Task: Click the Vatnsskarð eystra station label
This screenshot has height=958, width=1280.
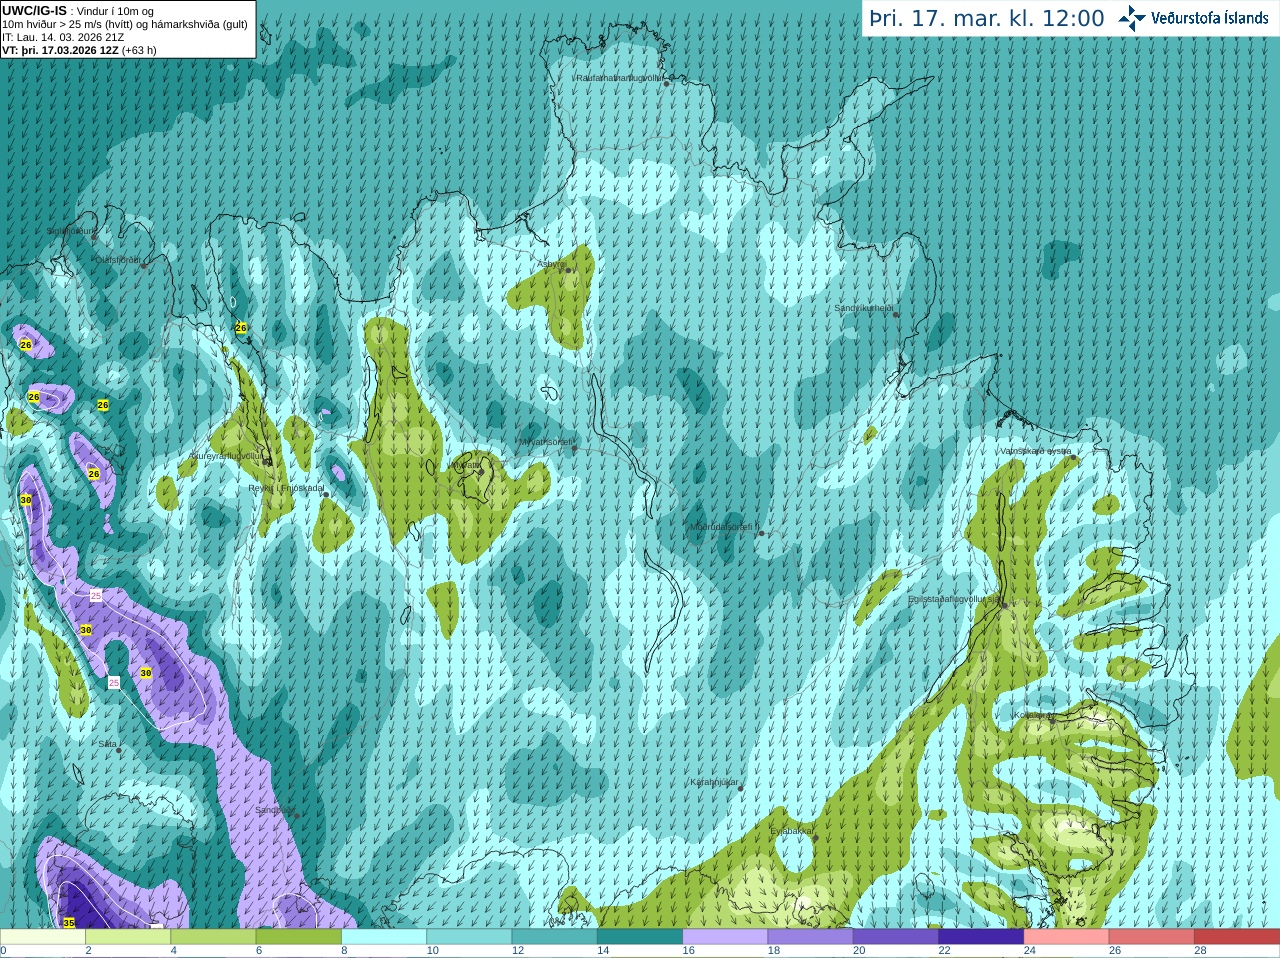Action: [1035, 451]
